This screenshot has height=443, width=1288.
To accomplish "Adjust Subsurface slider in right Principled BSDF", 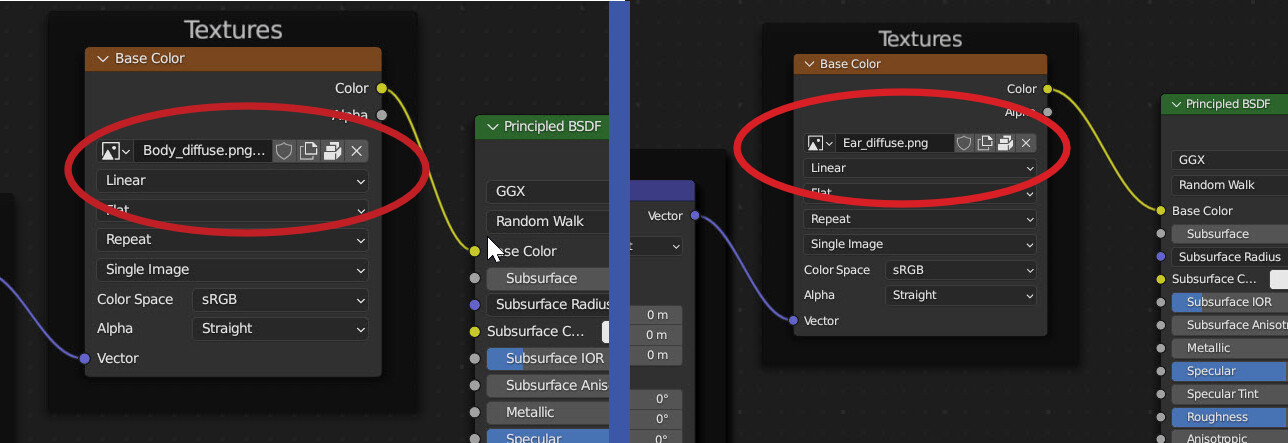I will coord(1230,234).
